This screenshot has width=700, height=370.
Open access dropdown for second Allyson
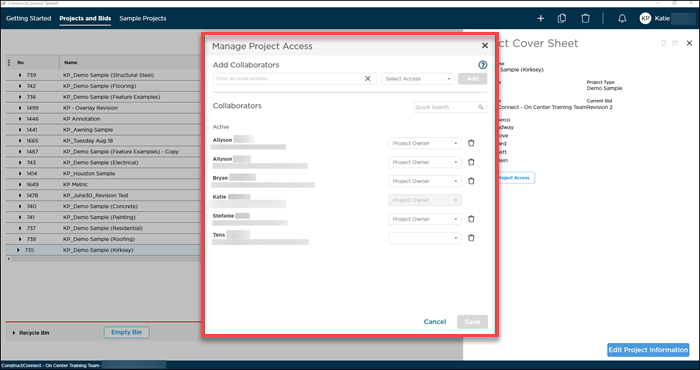(425, 162)
